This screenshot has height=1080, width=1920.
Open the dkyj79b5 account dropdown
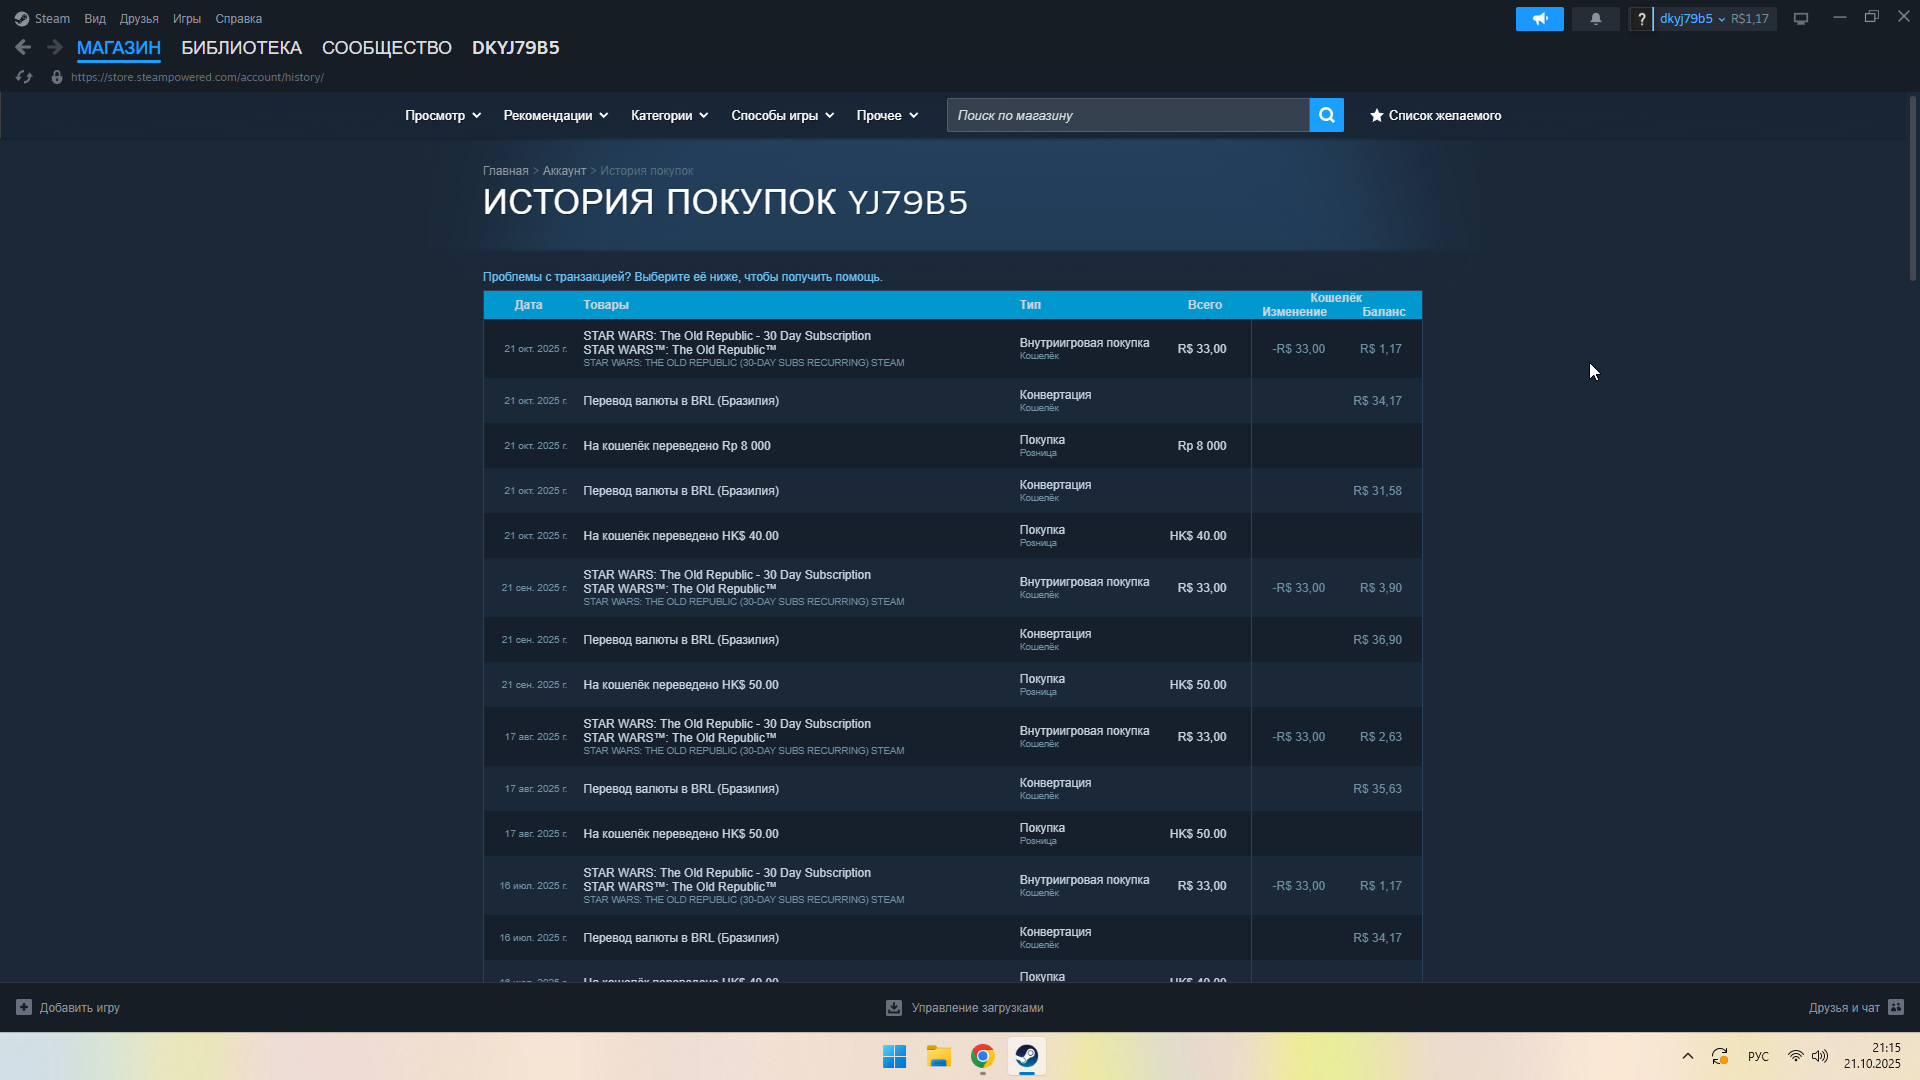pos(1692,19)
